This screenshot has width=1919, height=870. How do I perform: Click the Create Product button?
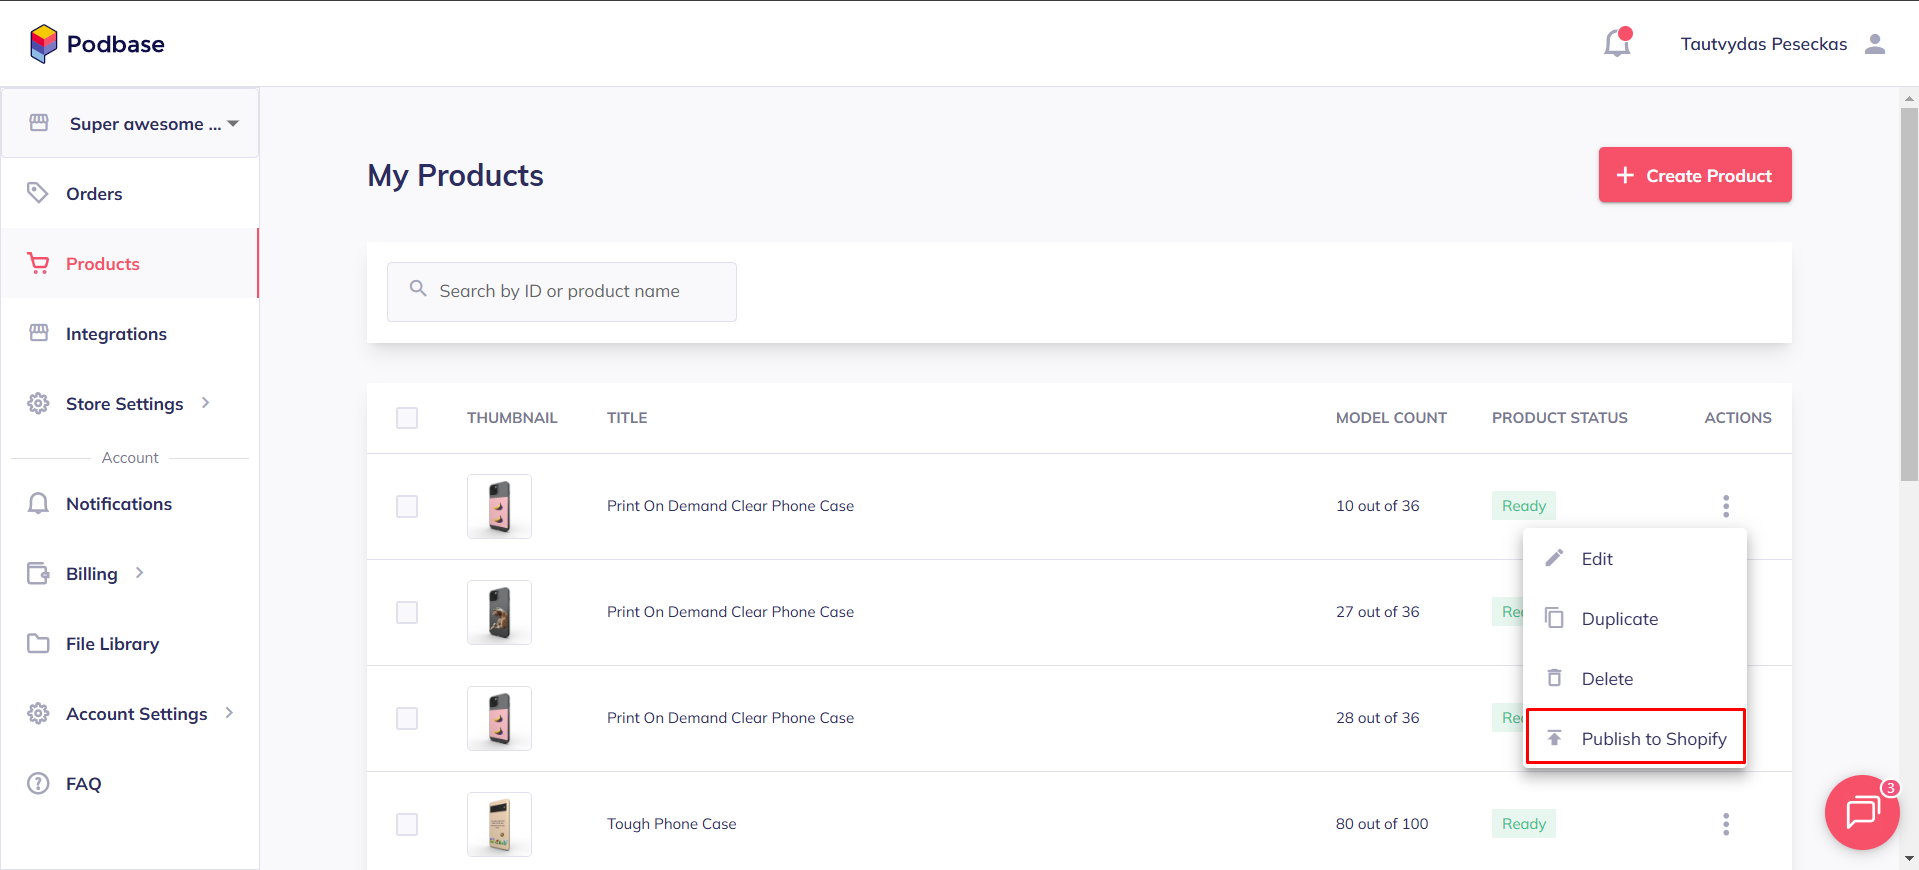tap(1694, 175)
